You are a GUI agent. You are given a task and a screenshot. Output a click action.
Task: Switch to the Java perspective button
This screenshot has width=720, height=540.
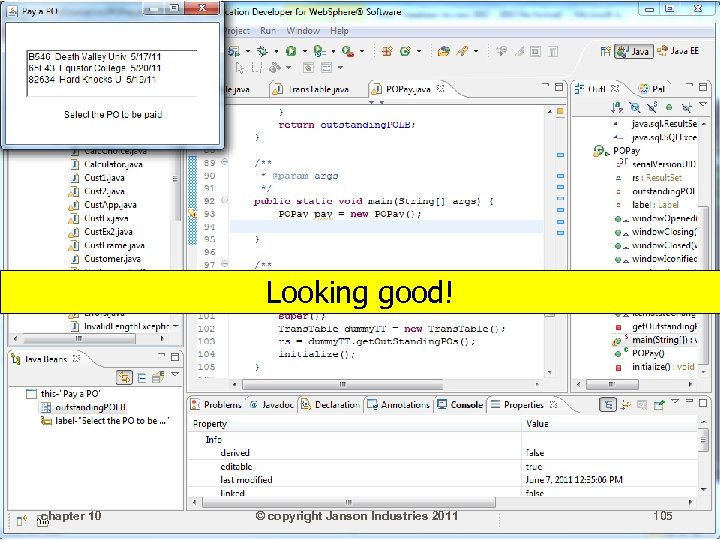coord(634,51)
